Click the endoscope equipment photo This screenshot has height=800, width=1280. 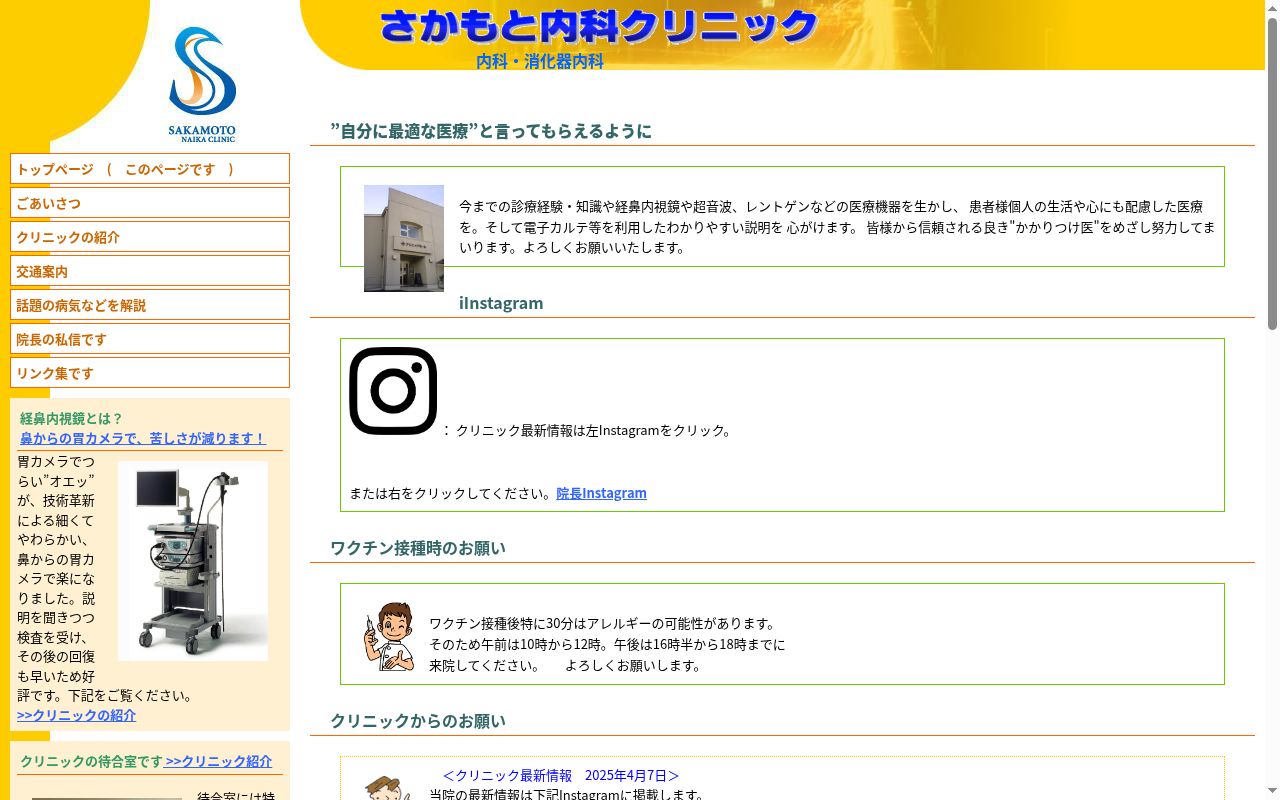(x=193, y=560)
